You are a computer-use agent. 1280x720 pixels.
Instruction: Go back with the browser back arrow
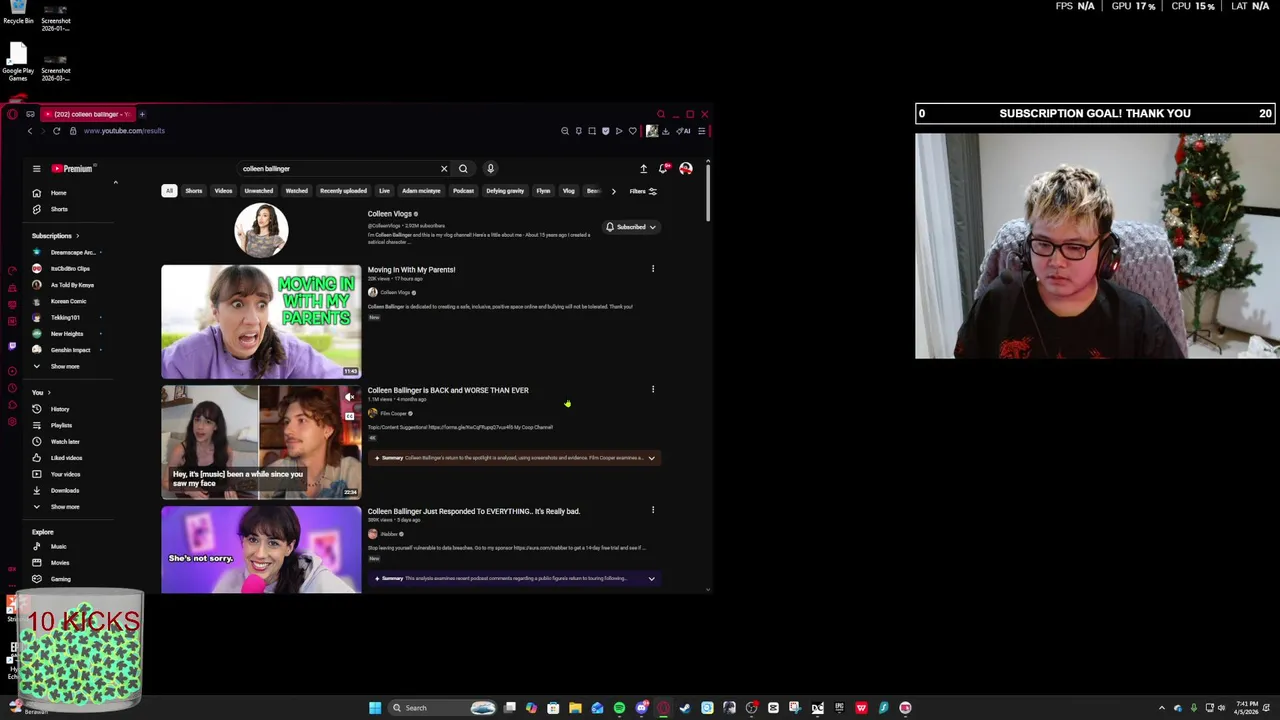(x=30, y=131)
